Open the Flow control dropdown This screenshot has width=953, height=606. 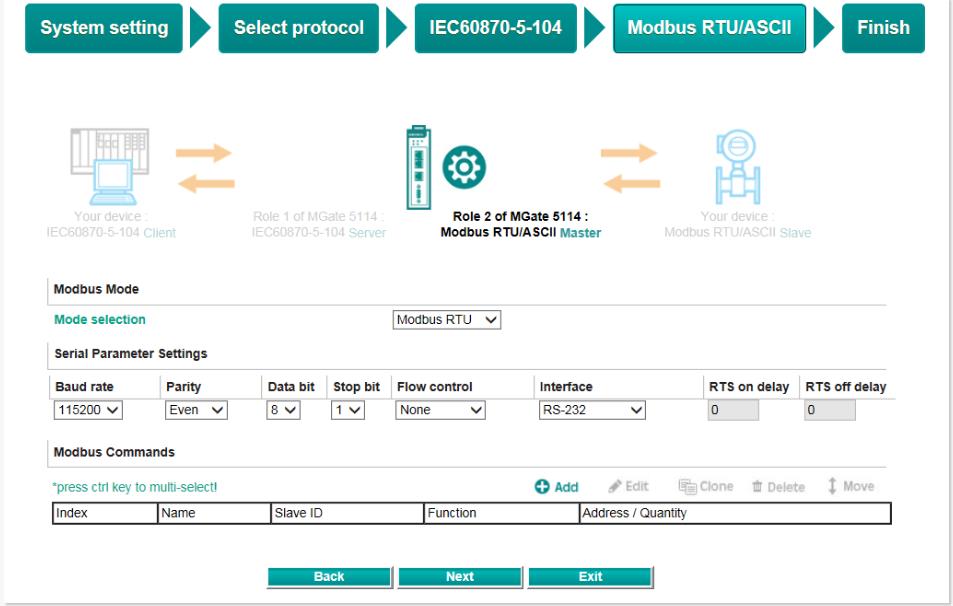tap(441, 410)
